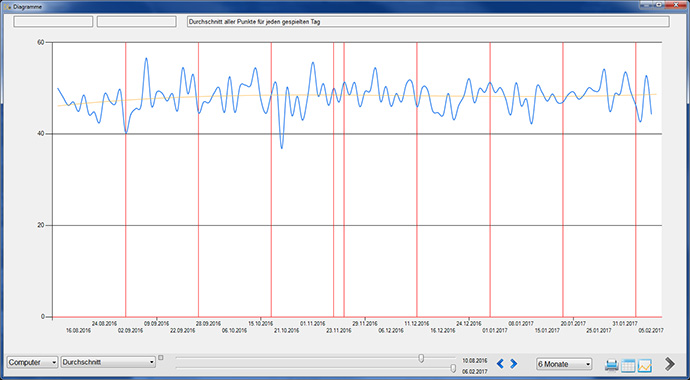Click the chart description text field
Screen dimensions: 690x380
428,22
